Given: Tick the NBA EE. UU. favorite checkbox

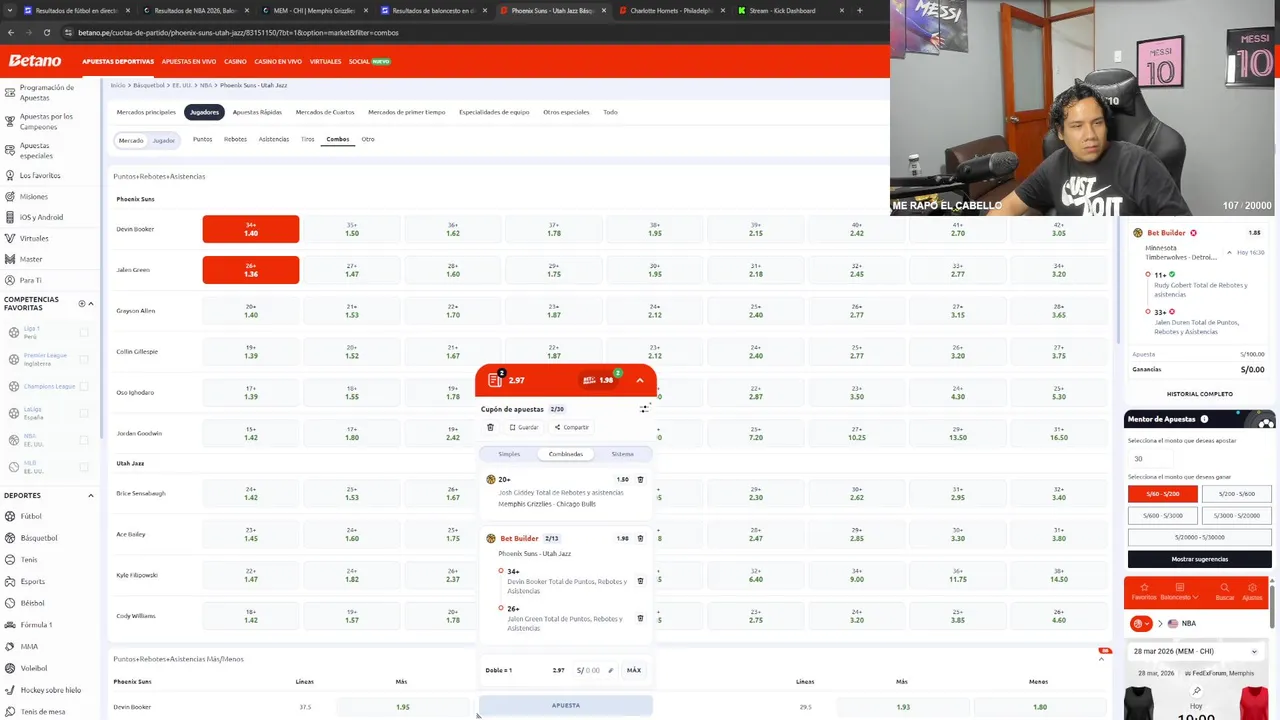Looking at the screenshot, I should (x=84, y=440).
